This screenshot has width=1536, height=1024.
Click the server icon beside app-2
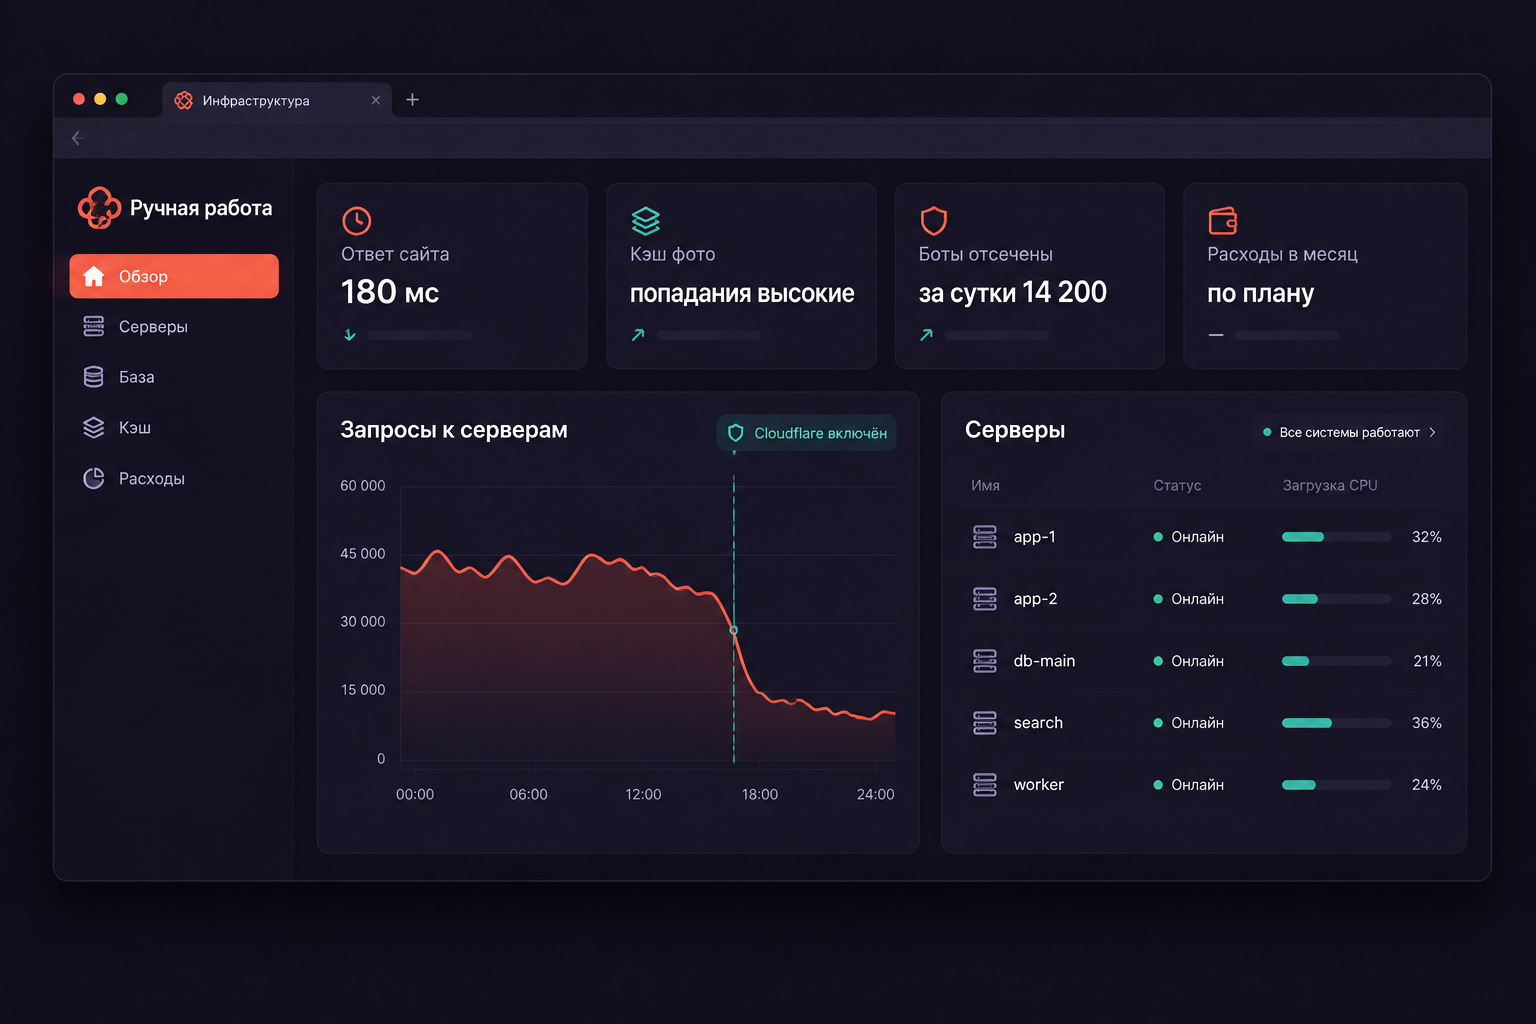click(x=985, y=599)
